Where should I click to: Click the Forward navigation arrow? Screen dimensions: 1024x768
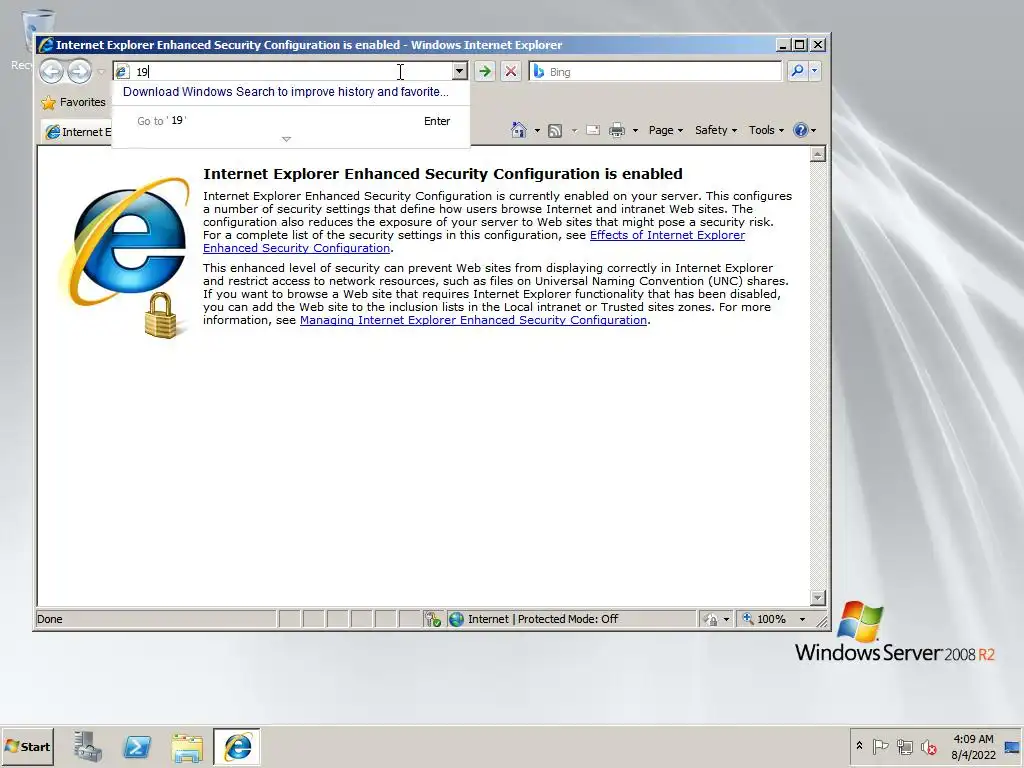80,71
